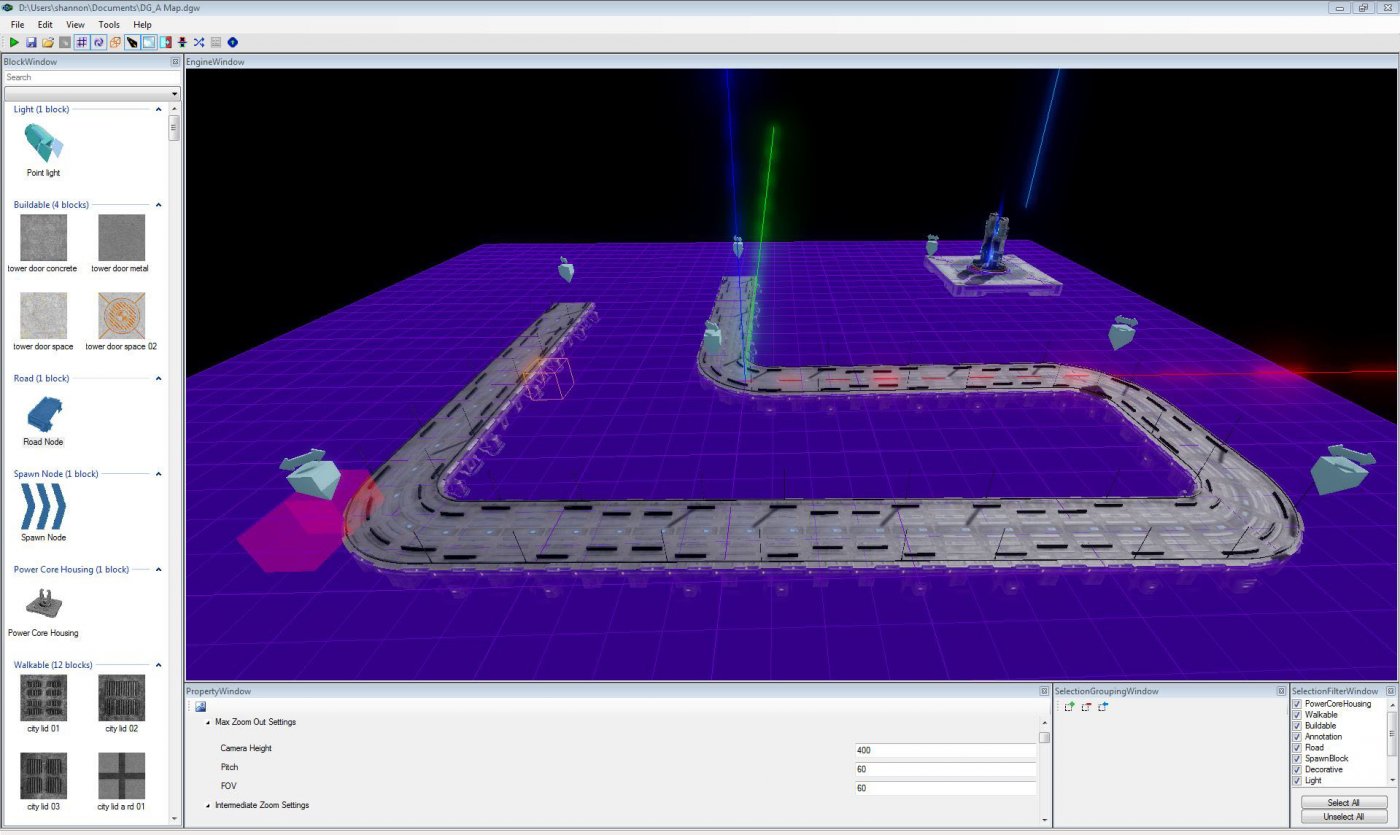
Task: Click the blue shuffle arrows toolbar icon
Action: click(199, 42)
